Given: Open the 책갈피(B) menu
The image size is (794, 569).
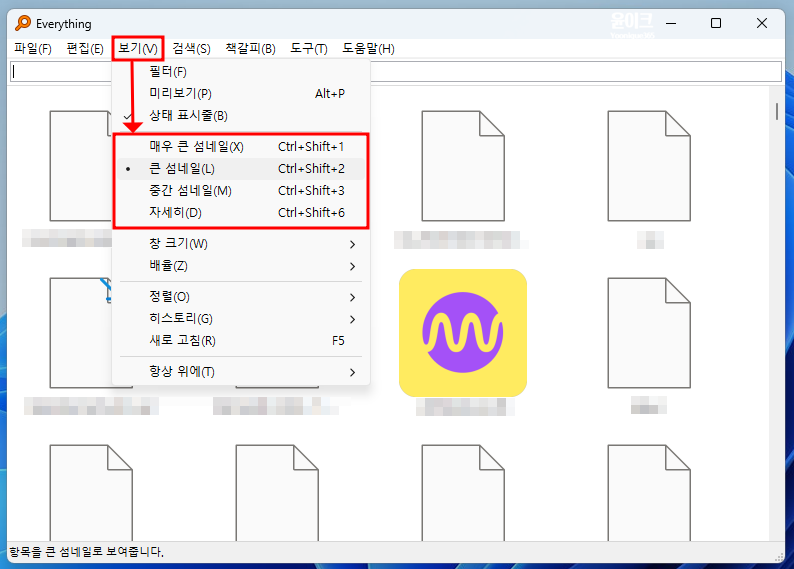Looking at the screenshot, I should click(251, 49).
